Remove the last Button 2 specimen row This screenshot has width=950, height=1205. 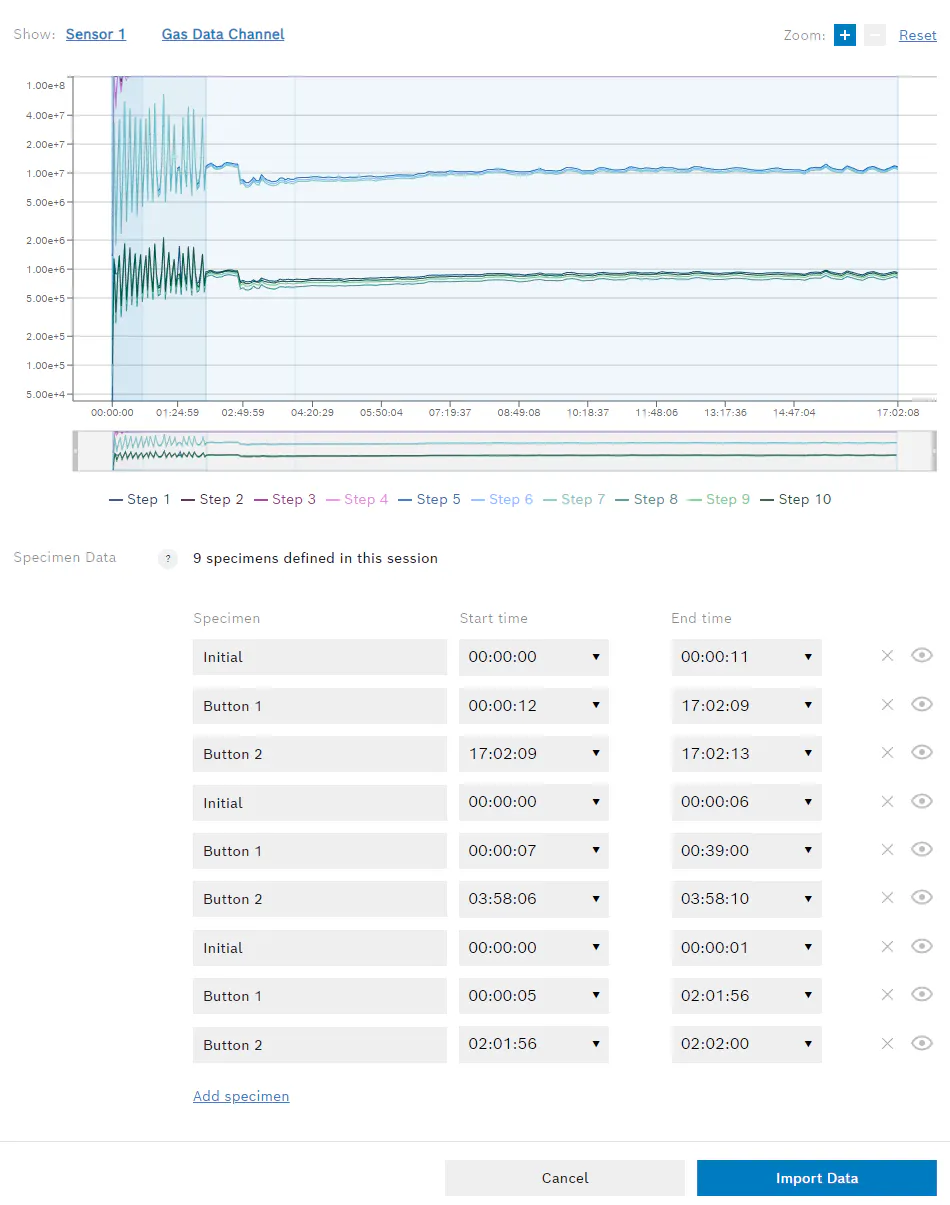887,1044
